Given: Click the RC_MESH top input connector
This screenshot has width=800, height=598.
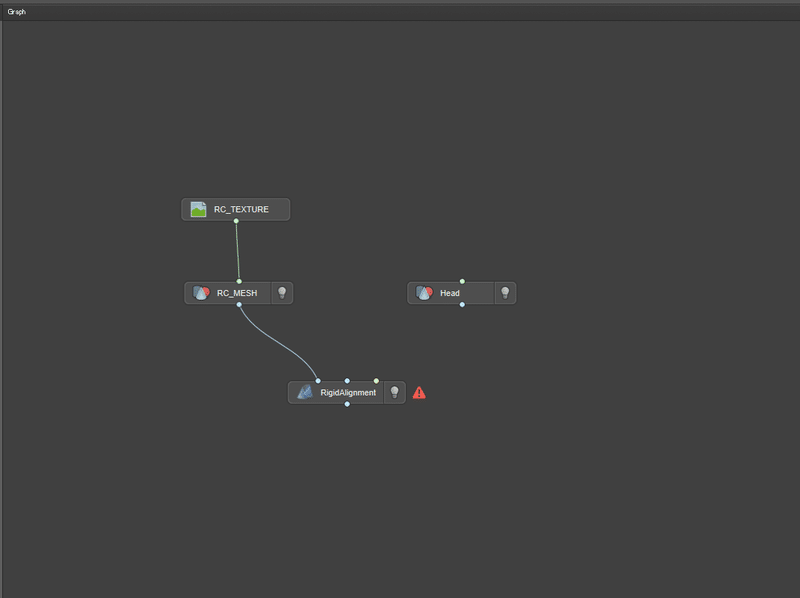Looking at the screenshot, I should pos(239,281).
